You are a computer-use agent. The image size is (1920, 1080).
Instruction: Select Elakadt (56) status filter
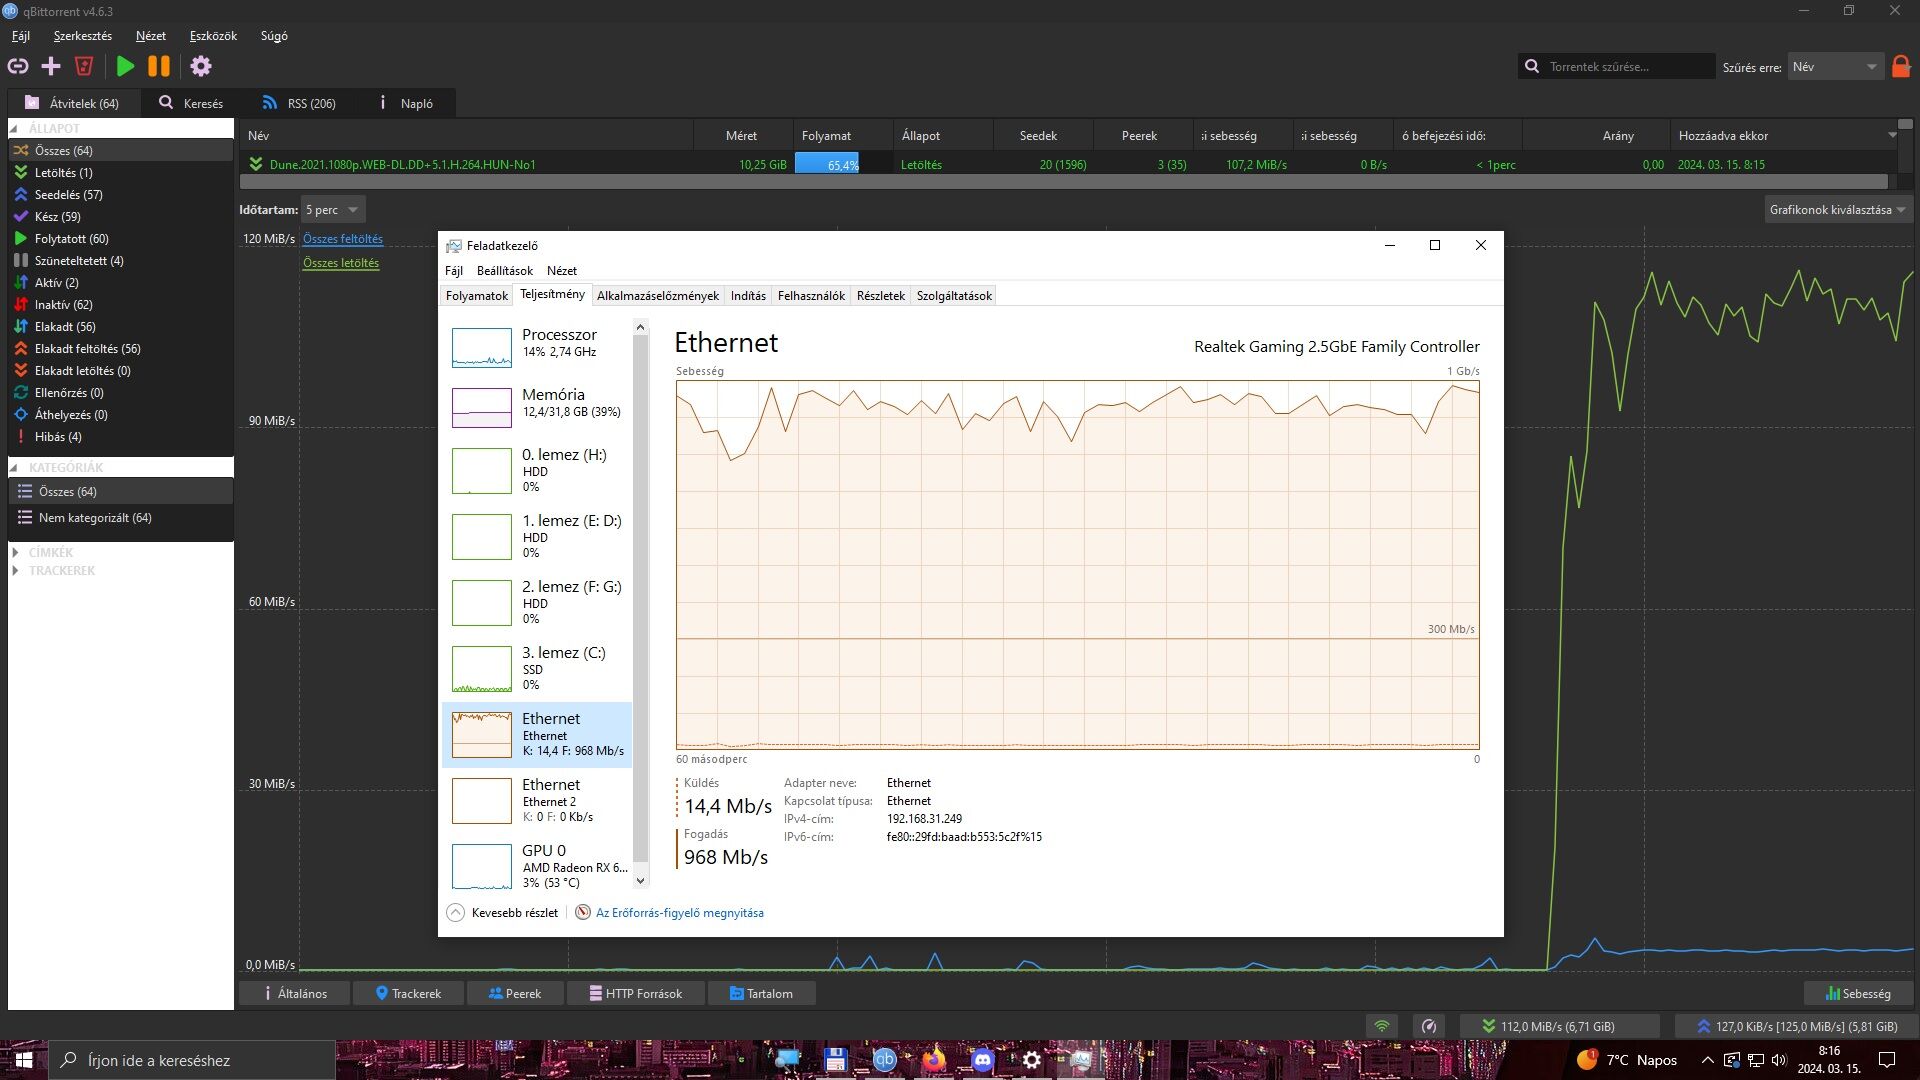tap(120, 327)
